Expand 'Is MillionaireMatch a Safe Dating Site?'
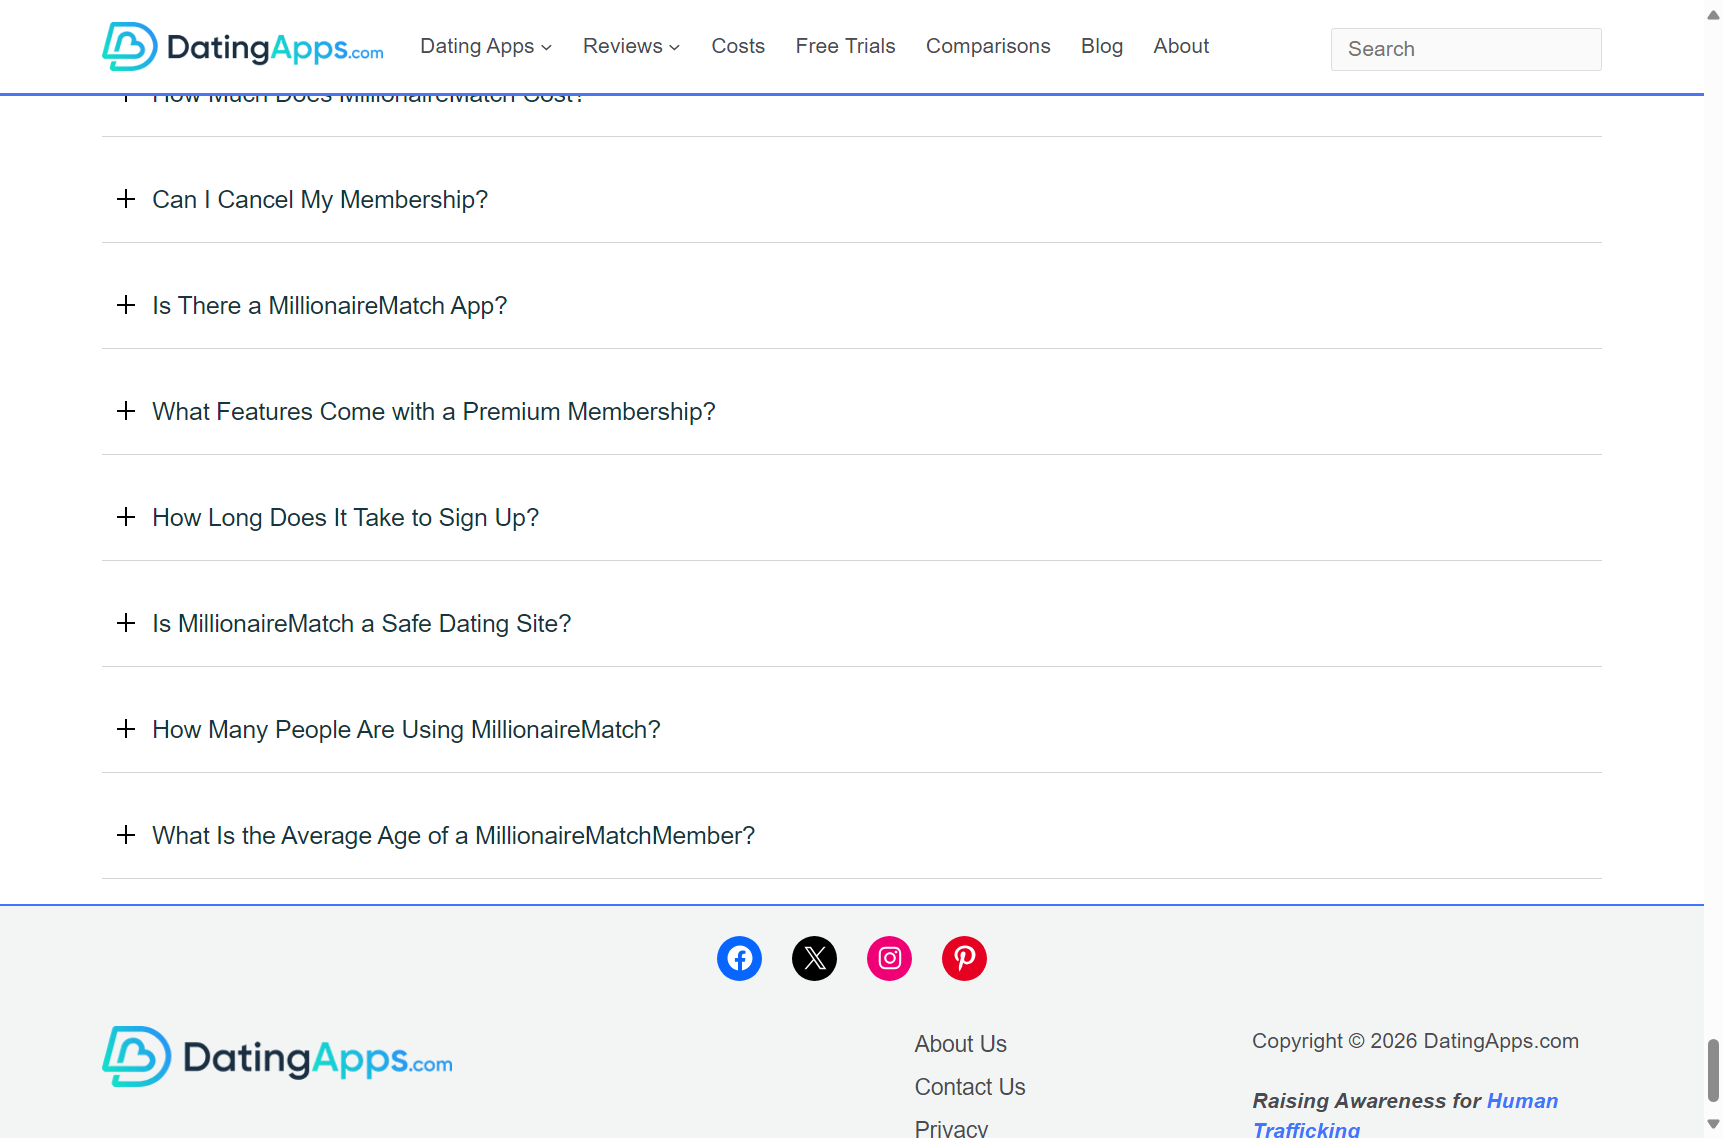 click(x=852, y=624)
